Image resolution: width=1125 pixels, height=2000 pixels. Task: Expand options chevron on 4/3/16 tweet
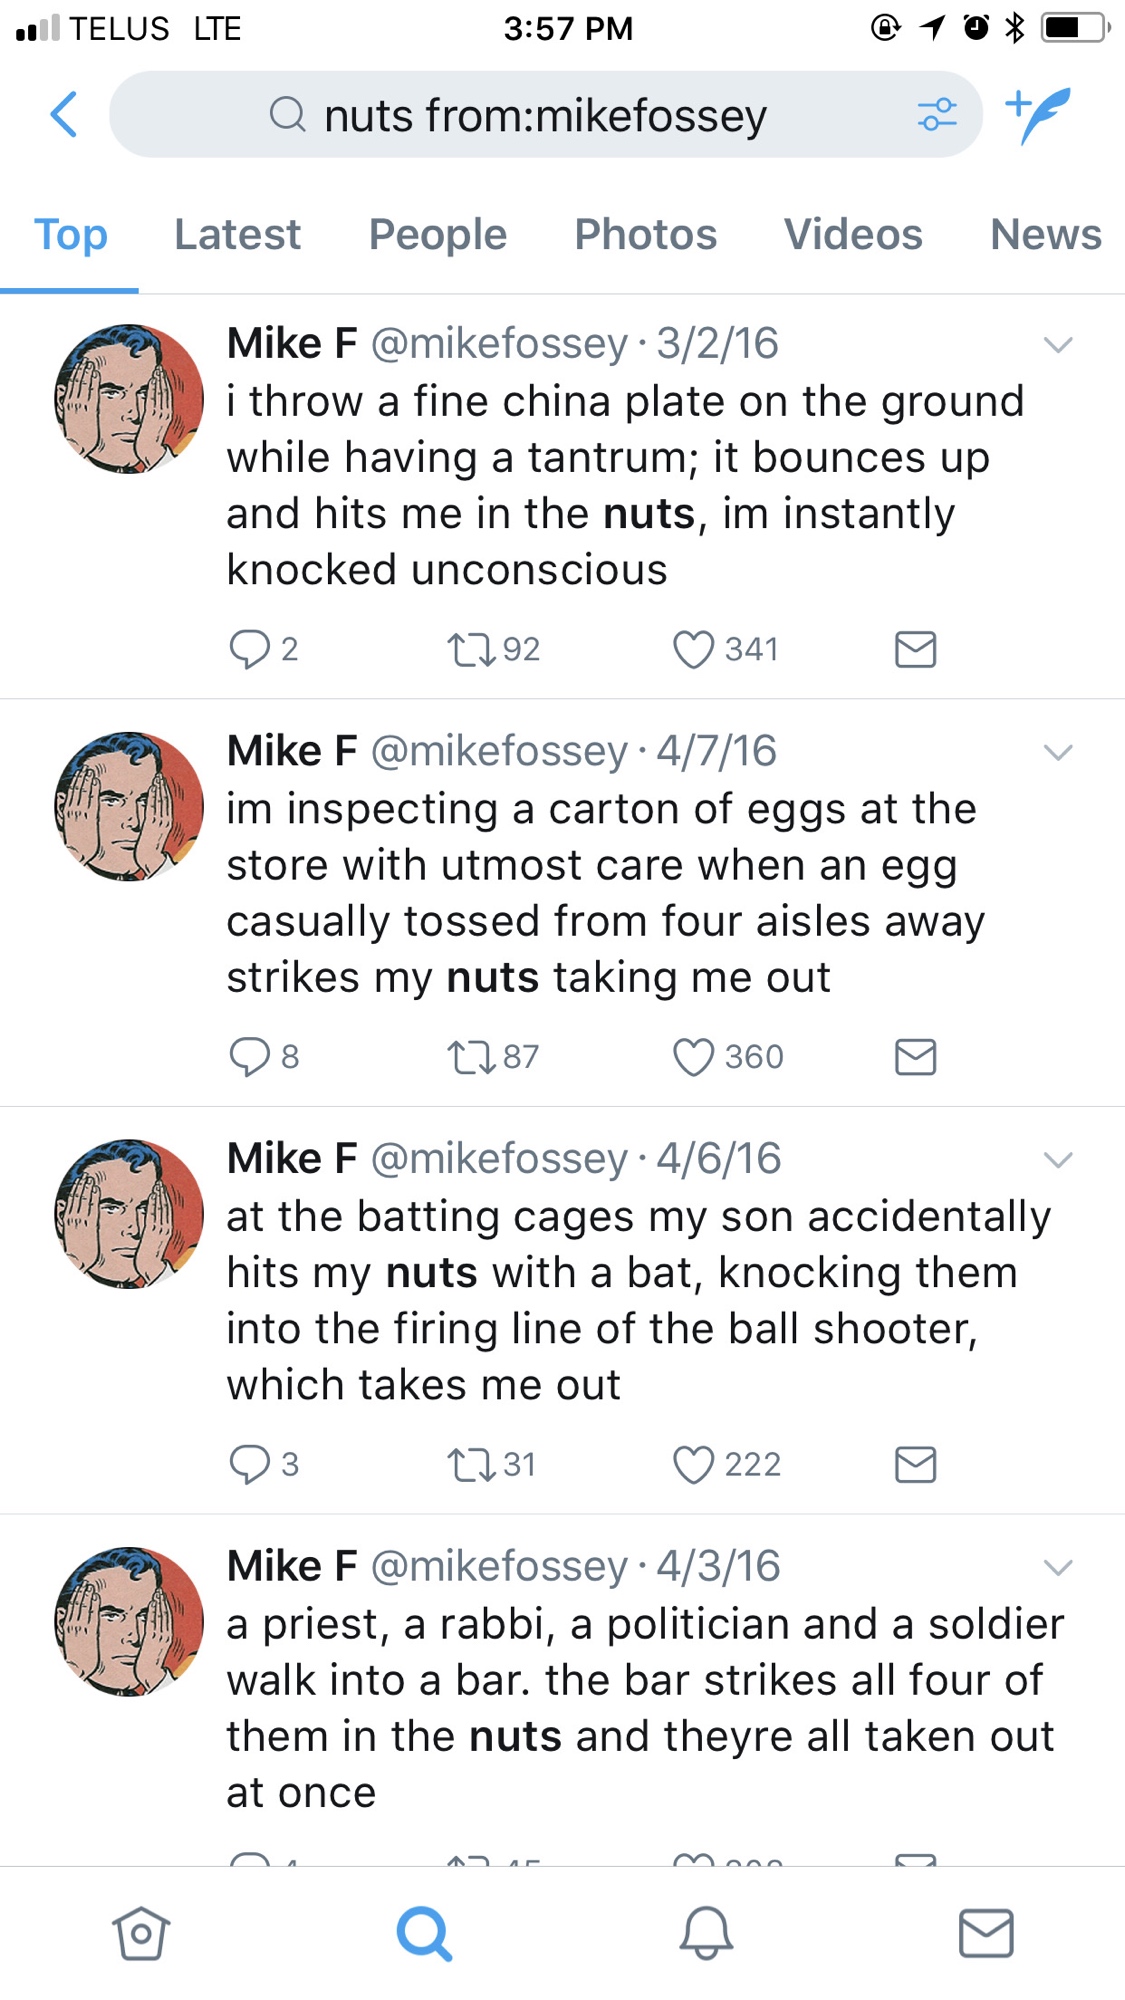1058,1567
